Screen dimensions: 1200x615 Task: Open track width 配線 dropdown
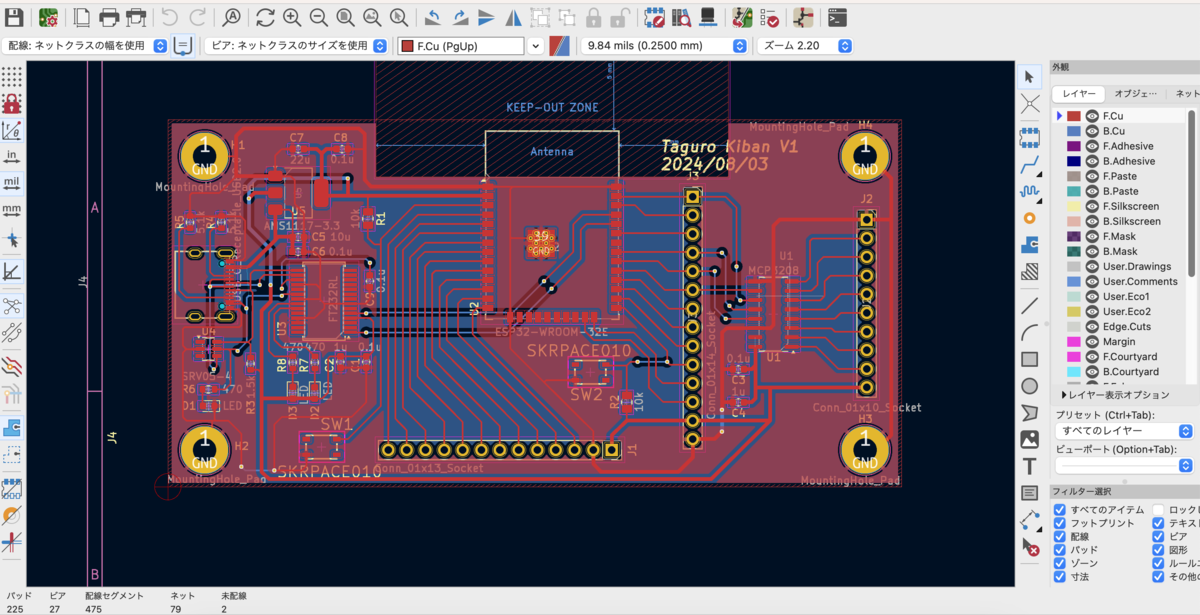pos(85,46)
